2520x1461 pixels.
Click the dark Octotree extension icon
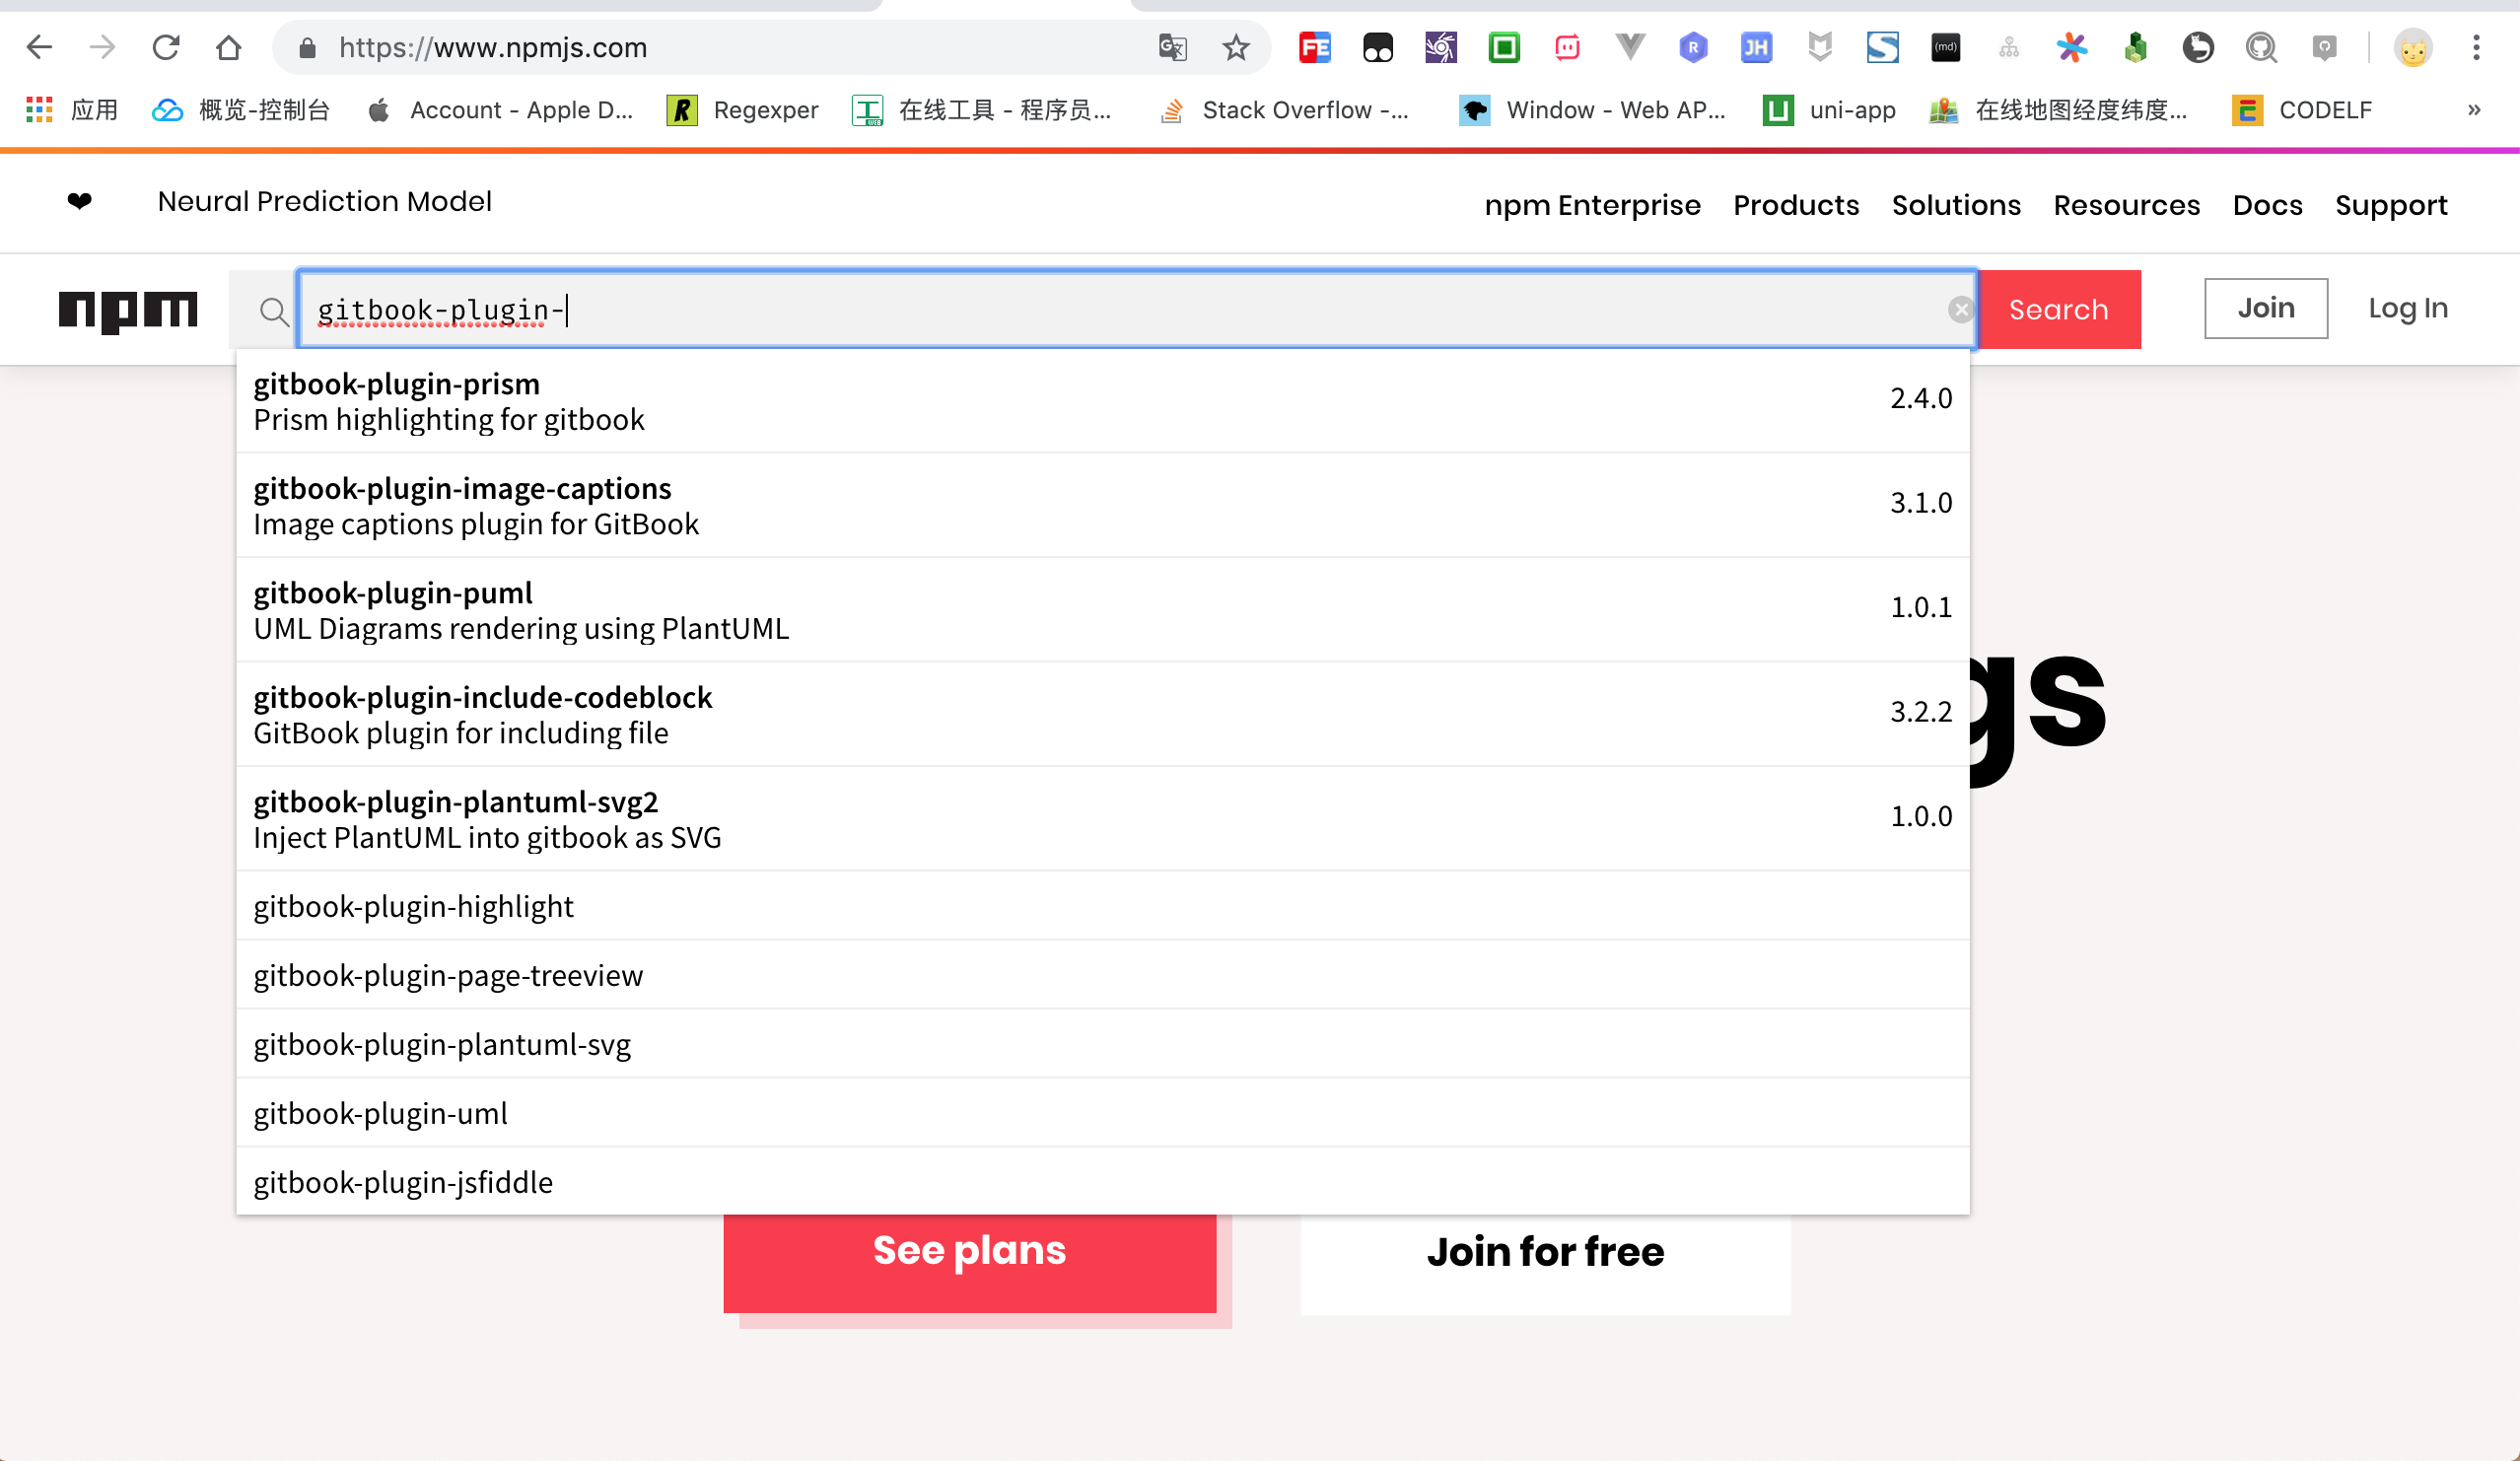(x=2199, y=47)
